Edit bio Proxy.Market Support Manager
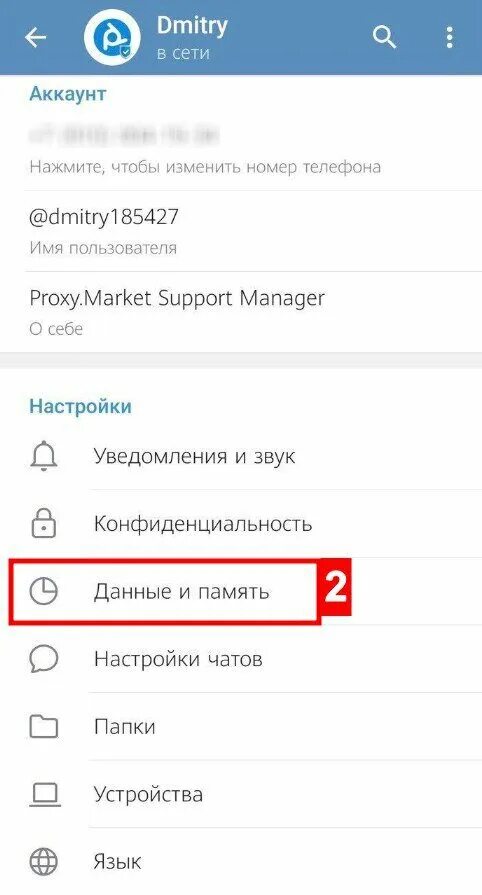 tap(241, 312)
